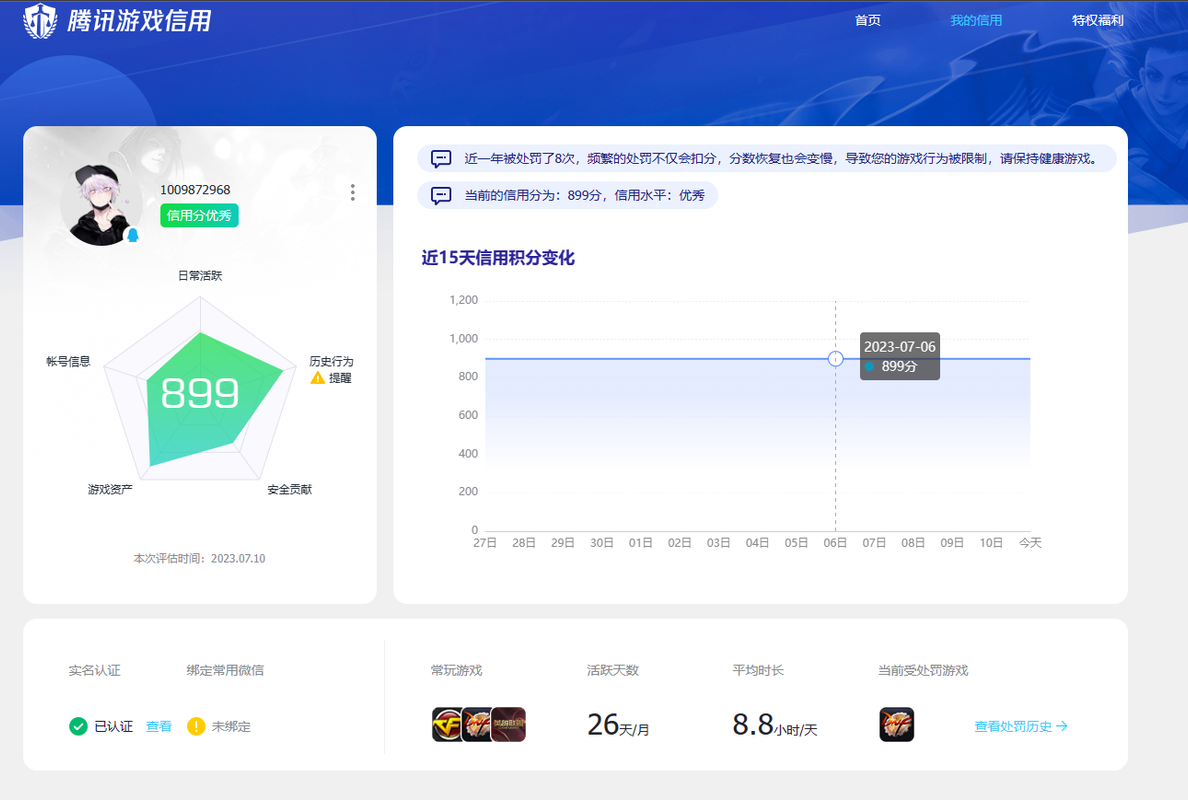The image size is (1188, 800).
Task: Click the 近15天信用积分变化 heading
Action: (x=498, y=258)
